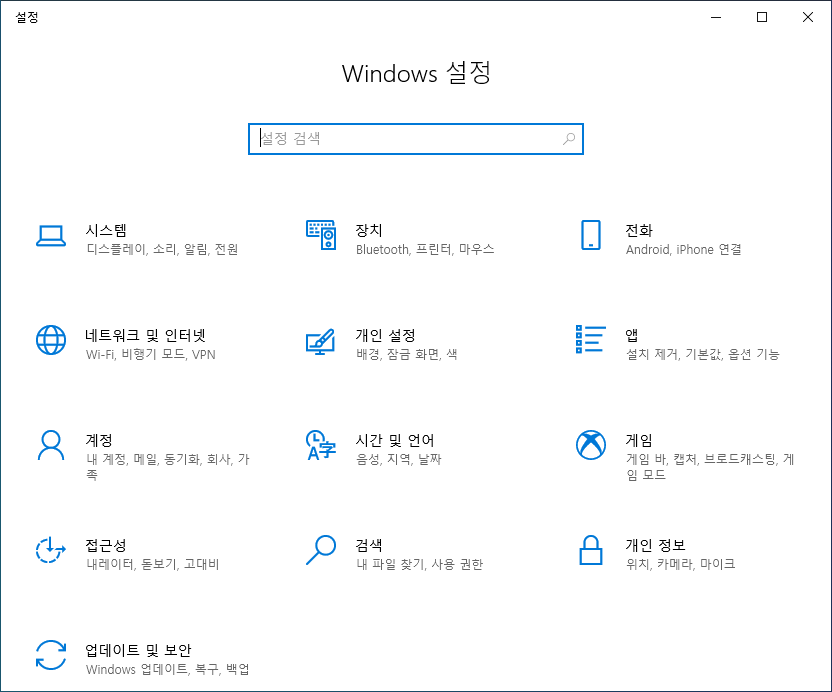Image resolution: width=832 pixels, height=692 pixels.
Task: Close the 설정 window
Action: pos(808,17)
